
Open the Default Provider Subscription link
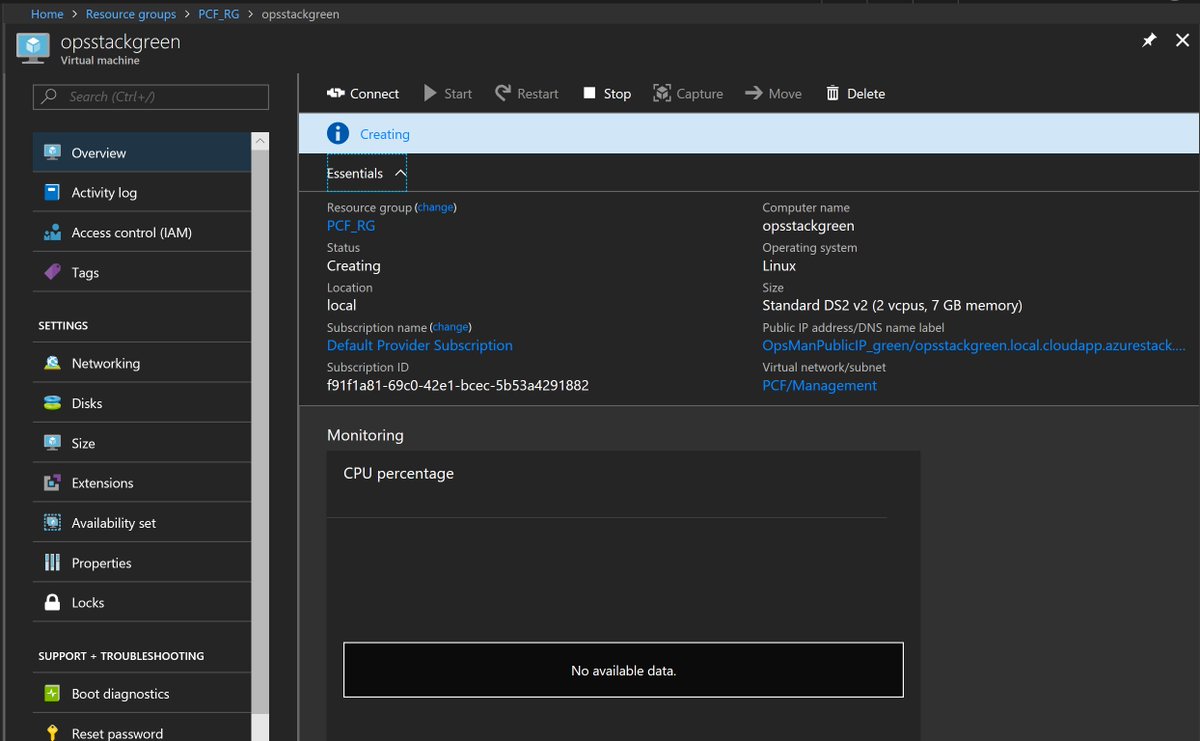click(420, 346)
